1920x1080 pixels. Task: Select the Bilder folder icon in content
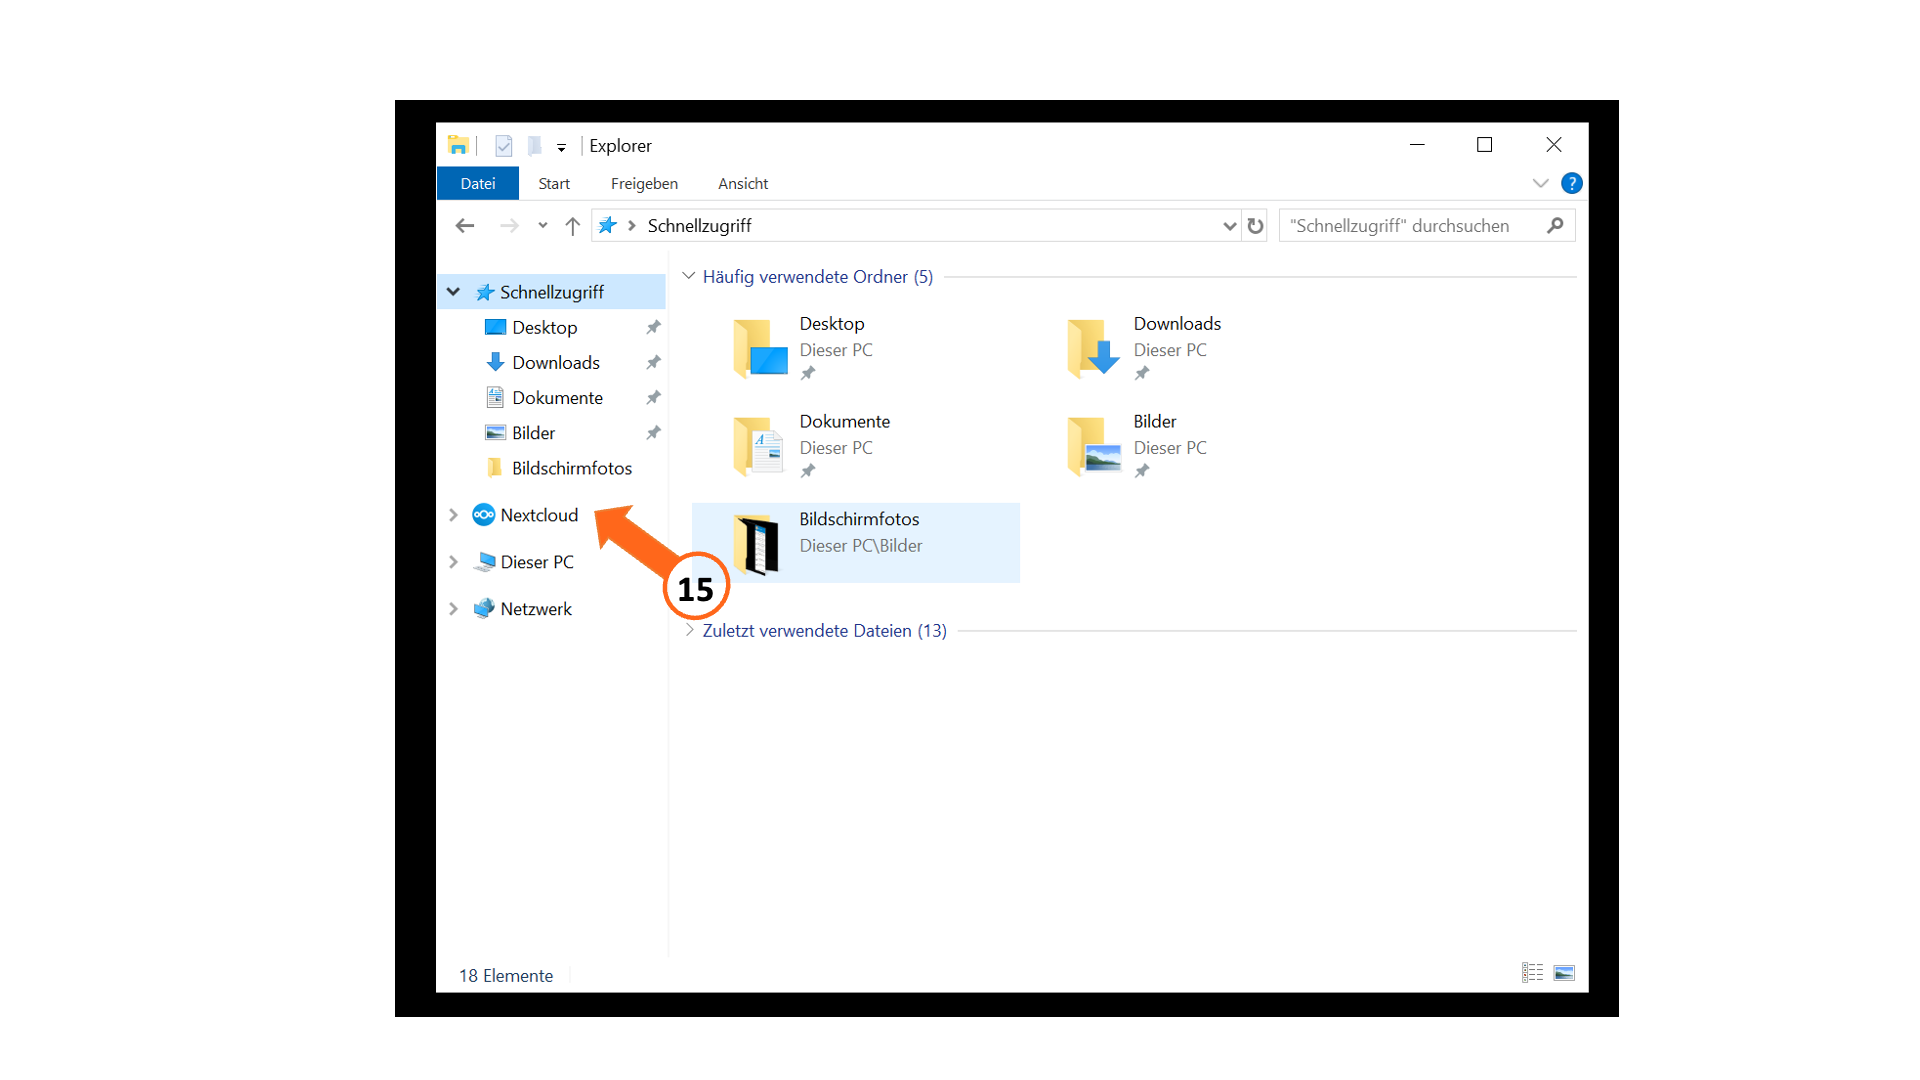pyautogui.click(x=1094, y=445)
